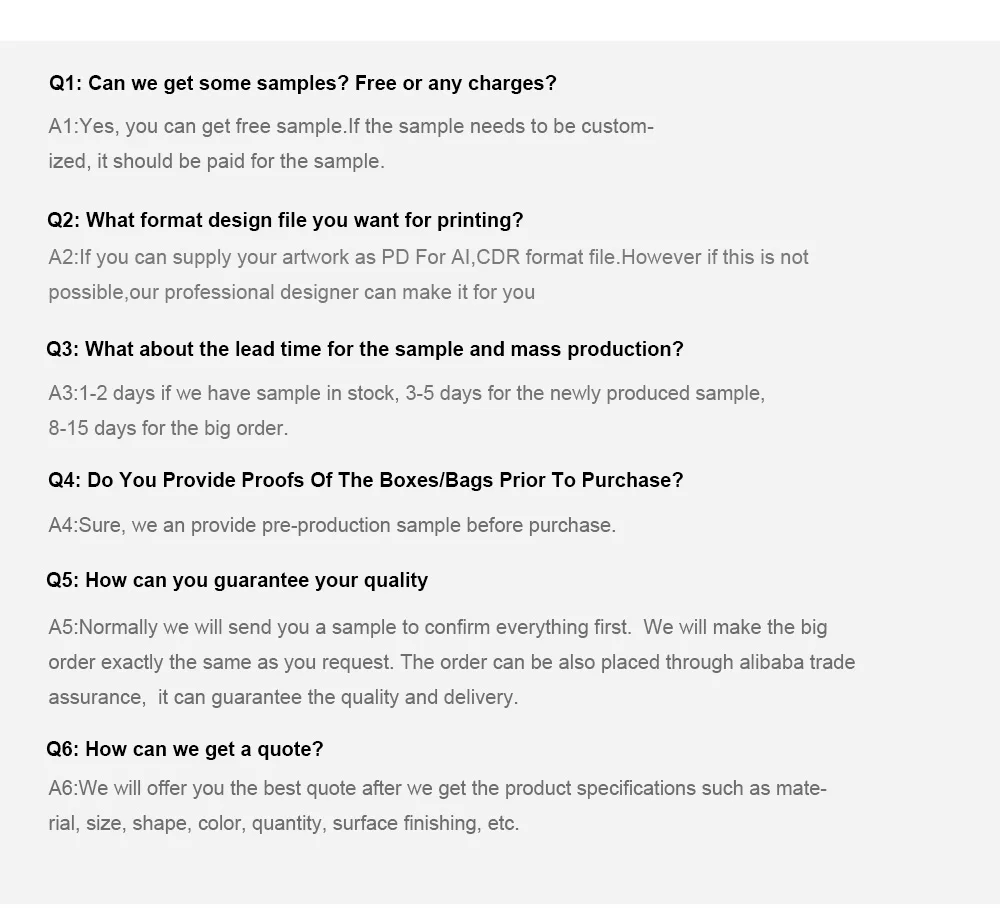The height and width of the screenshot is (918, 1000).
Task: Select the Q6 heading "How can we get a quote?"
Action: pyautogui.click(x=185, y=749)
